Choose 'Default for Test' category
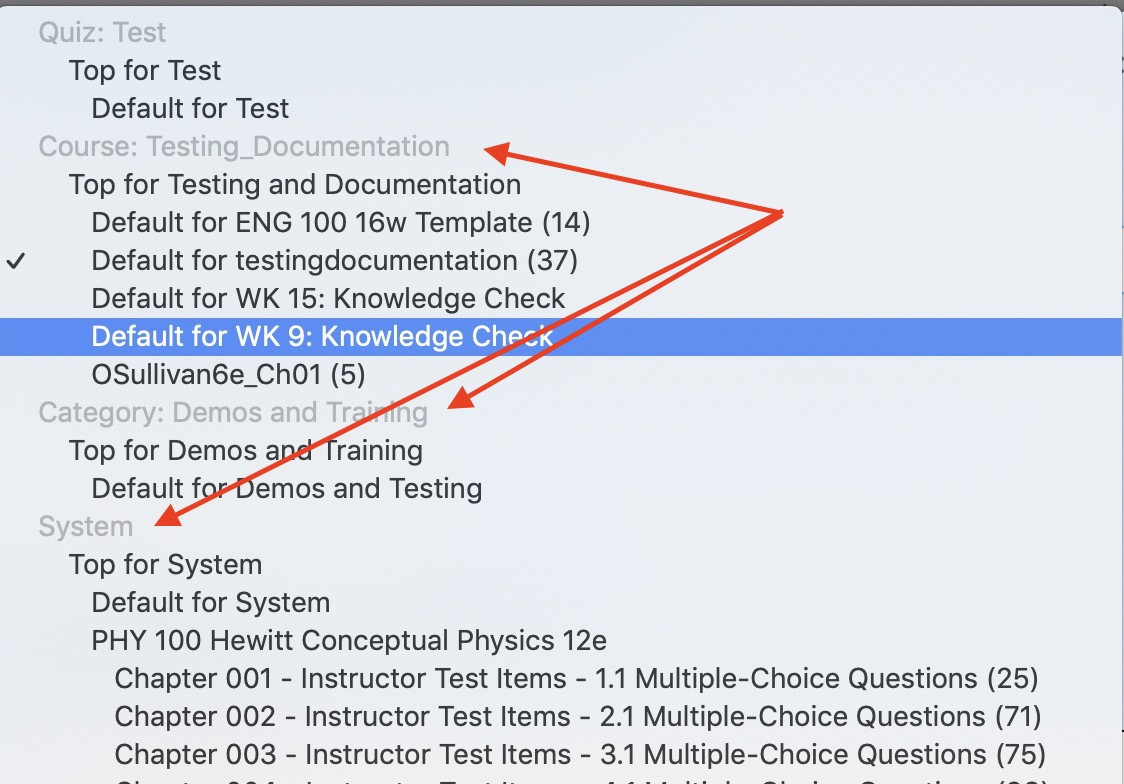Viewport: 1124px width, 784px height. point(190,108)
